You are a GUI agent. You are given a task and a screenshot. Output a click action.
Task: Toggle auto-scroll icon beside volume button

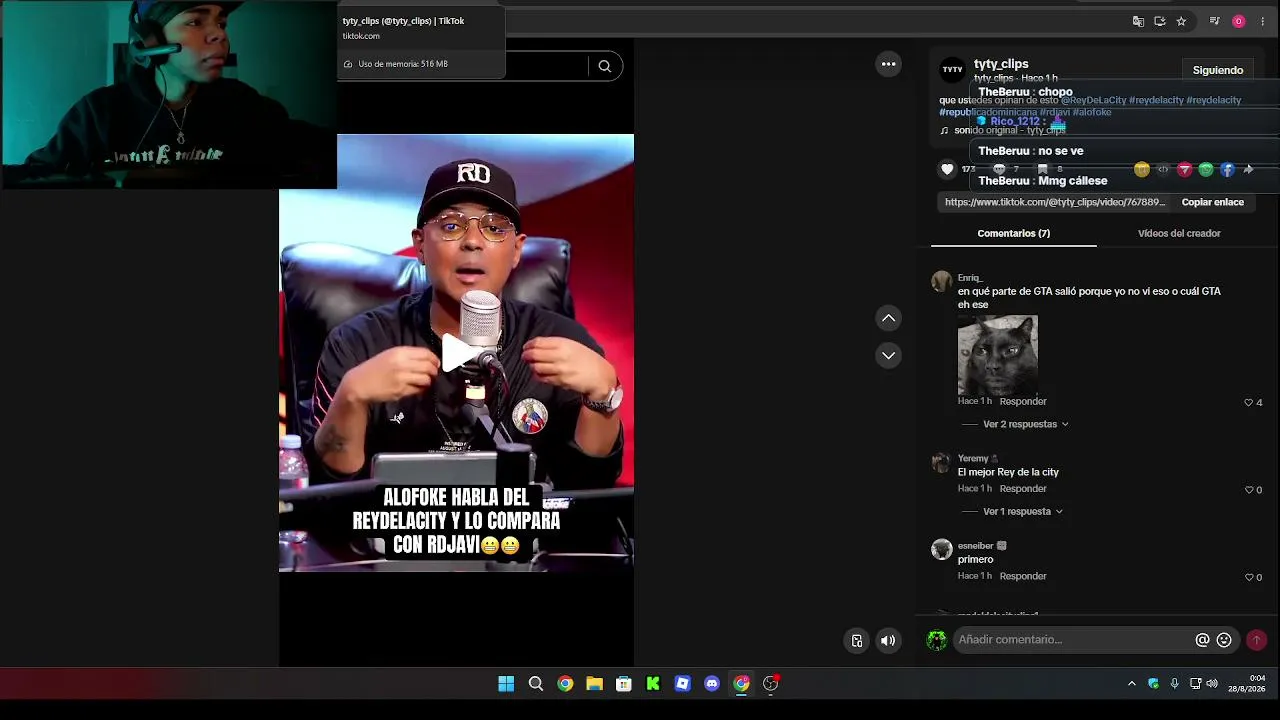tap(857, 641)
